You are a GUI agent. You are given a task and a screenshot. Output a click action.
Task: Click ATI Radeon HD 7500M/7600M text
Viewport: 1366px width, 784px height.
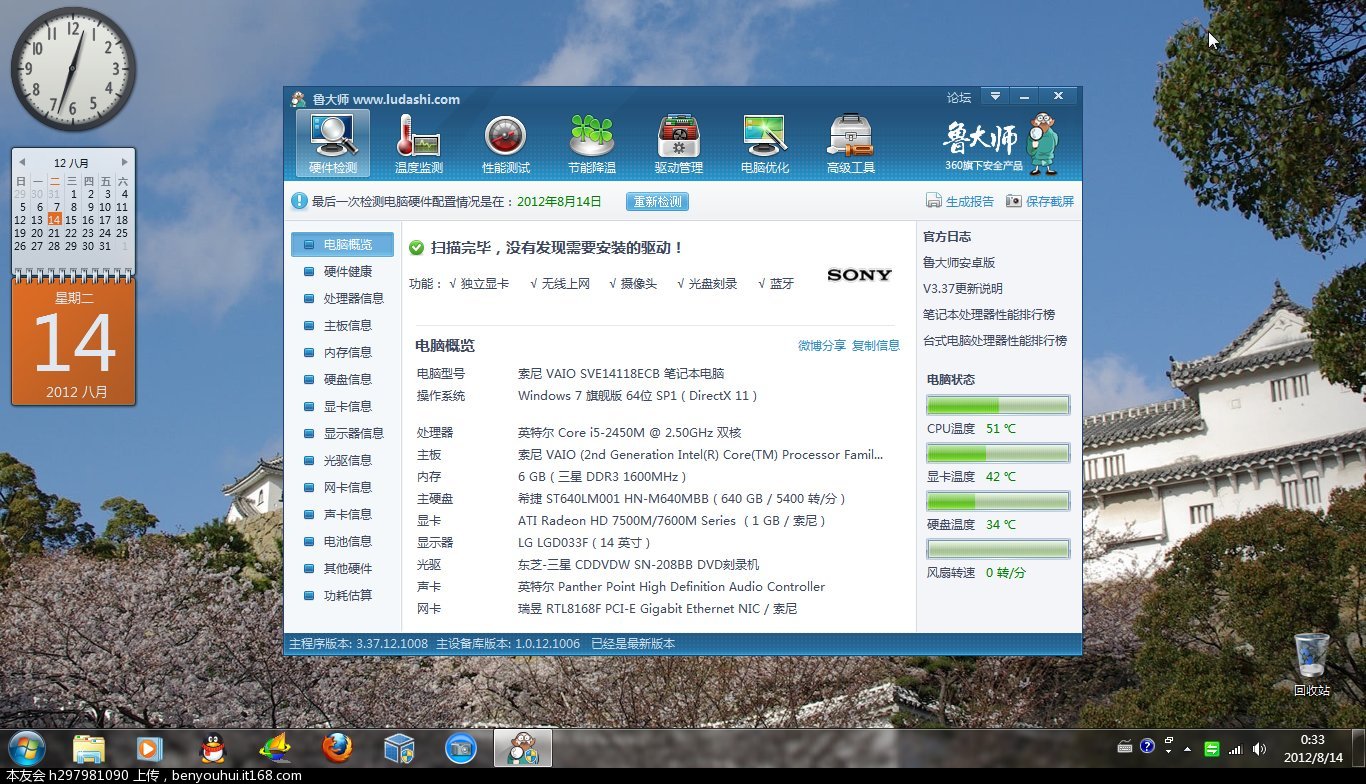click(672, 520)
